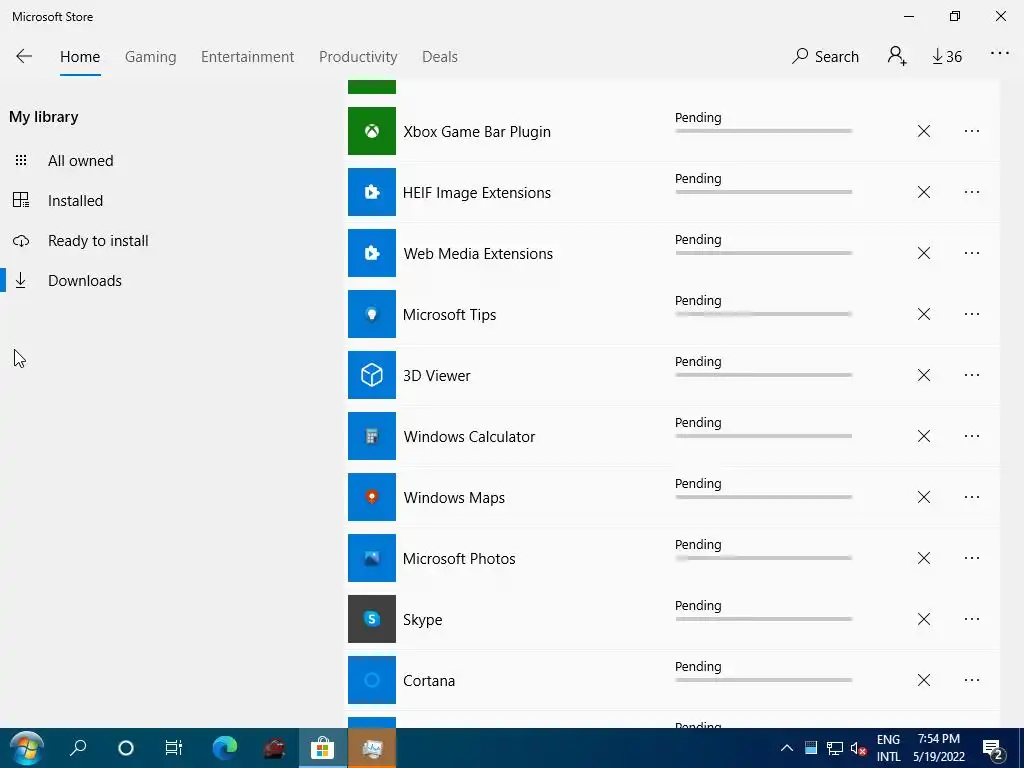Open more options for Microsoft Tips

tap(972, 314)
